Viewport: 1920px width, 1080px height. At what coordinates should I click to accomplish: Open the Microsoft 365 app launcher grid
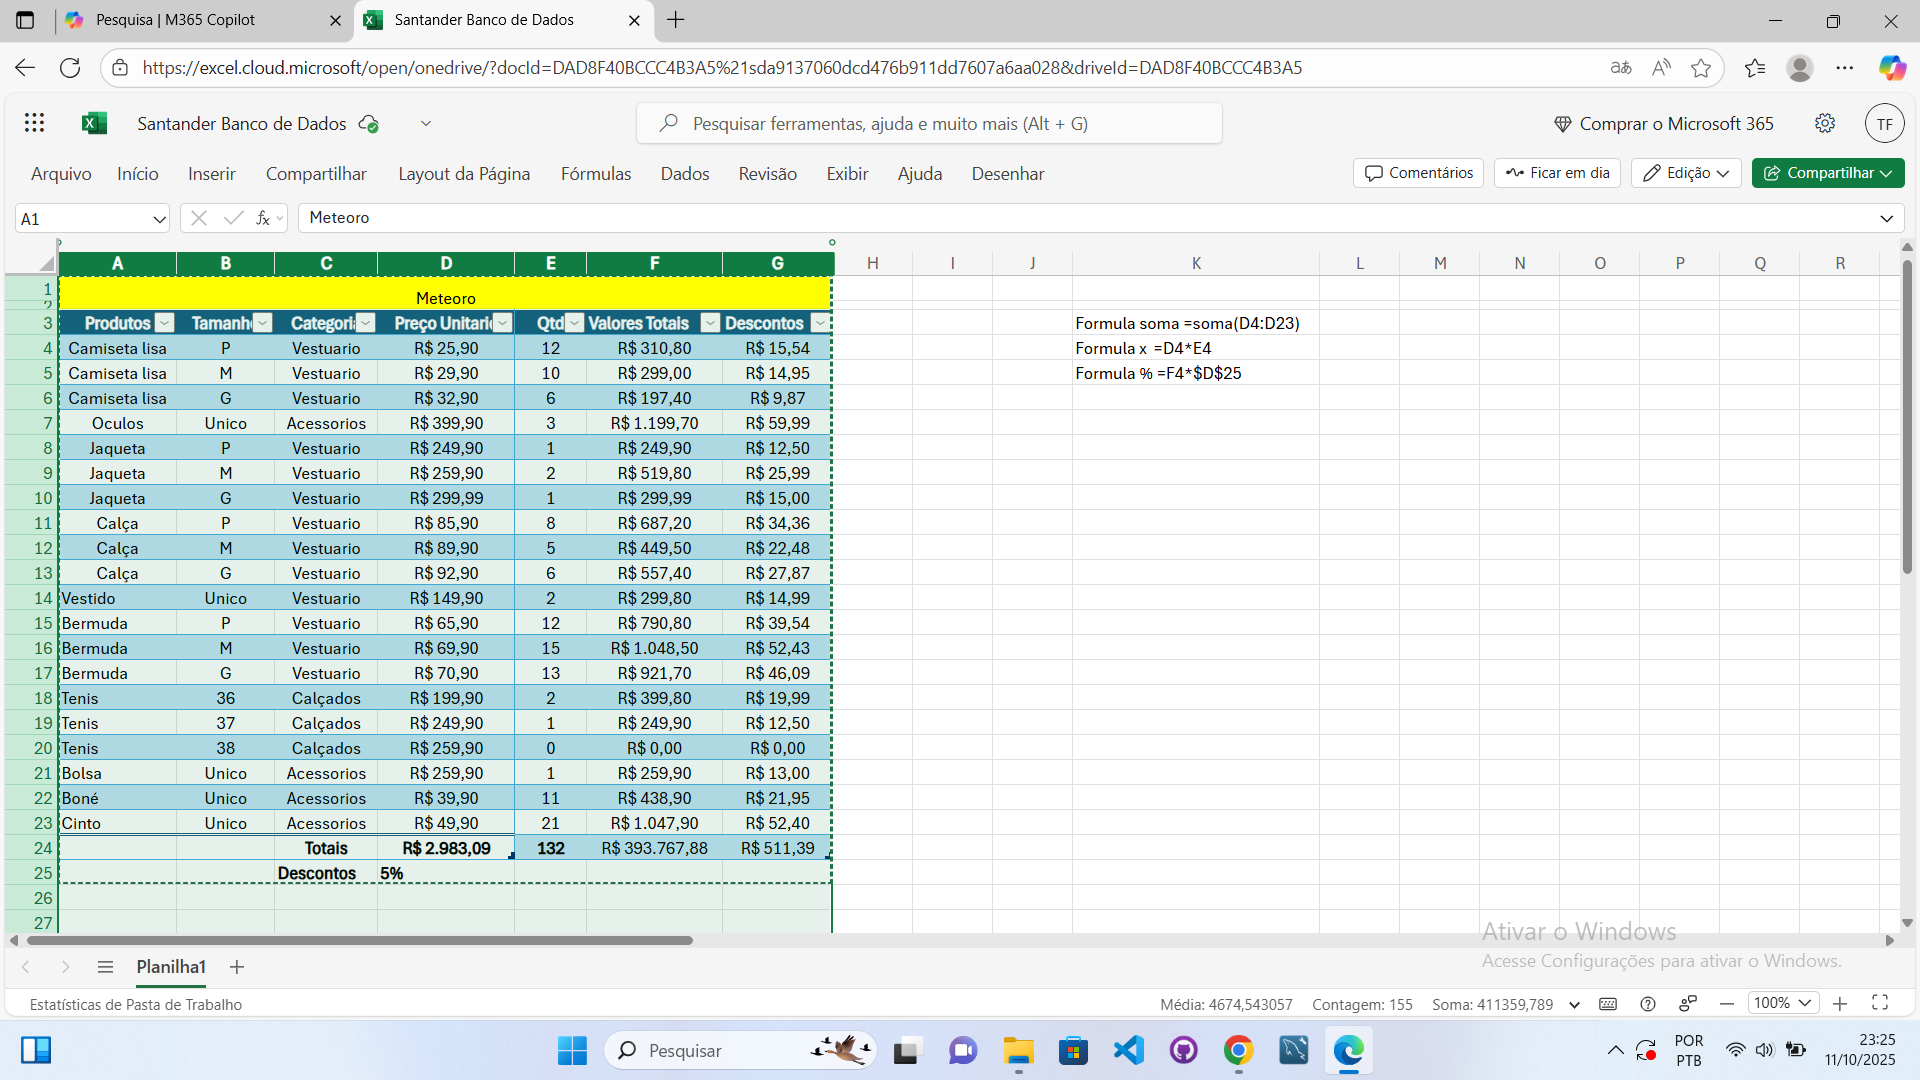tap(34, 123)
